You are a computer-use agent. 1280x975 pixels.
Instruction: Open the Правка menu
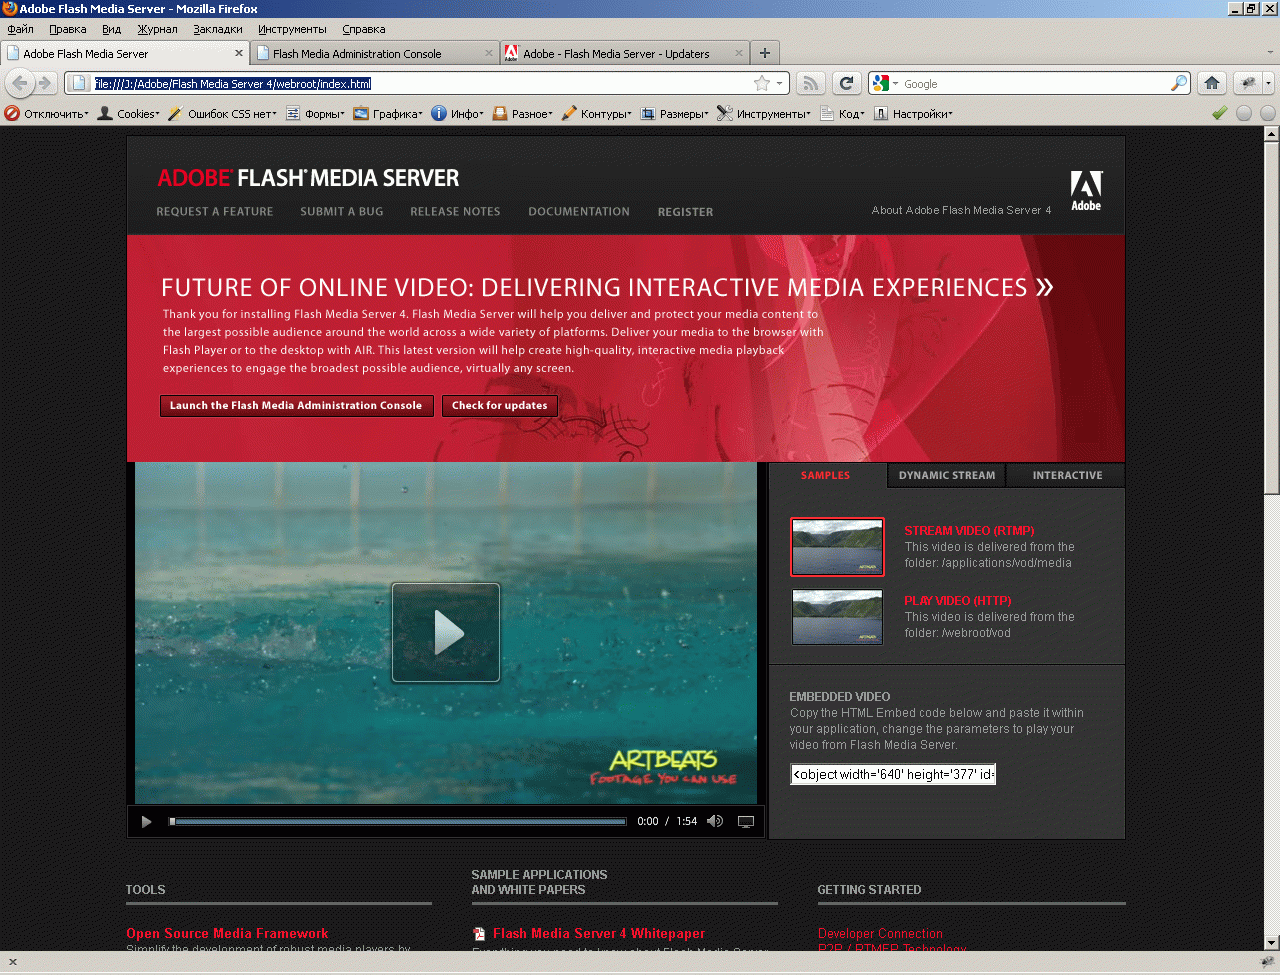click(68, 29)
